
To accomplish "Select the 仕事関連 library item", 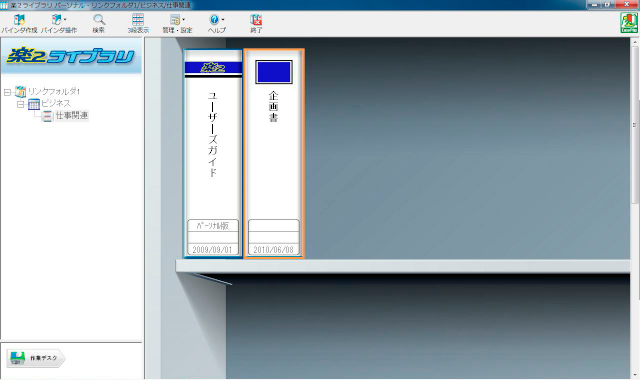I will (71, 116).
